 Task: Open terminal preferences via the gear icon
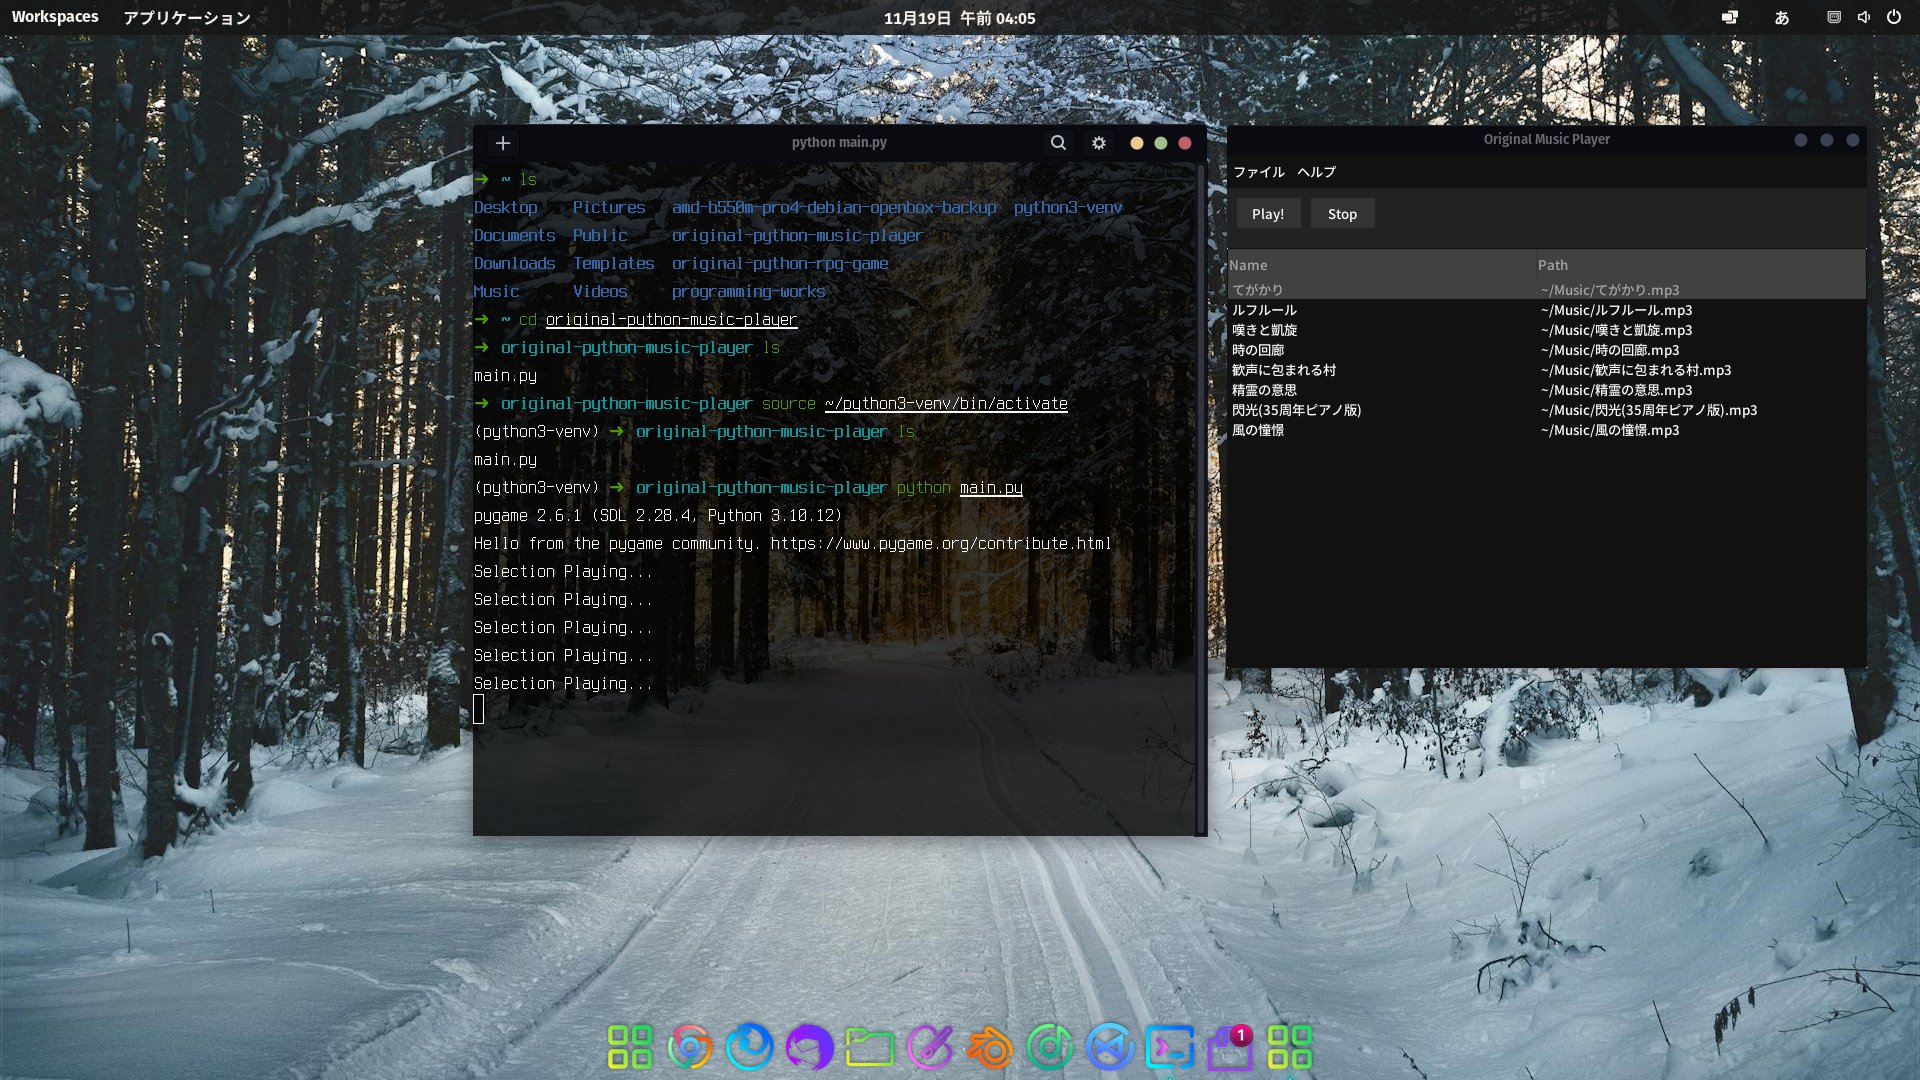(x=1098, y=143)
